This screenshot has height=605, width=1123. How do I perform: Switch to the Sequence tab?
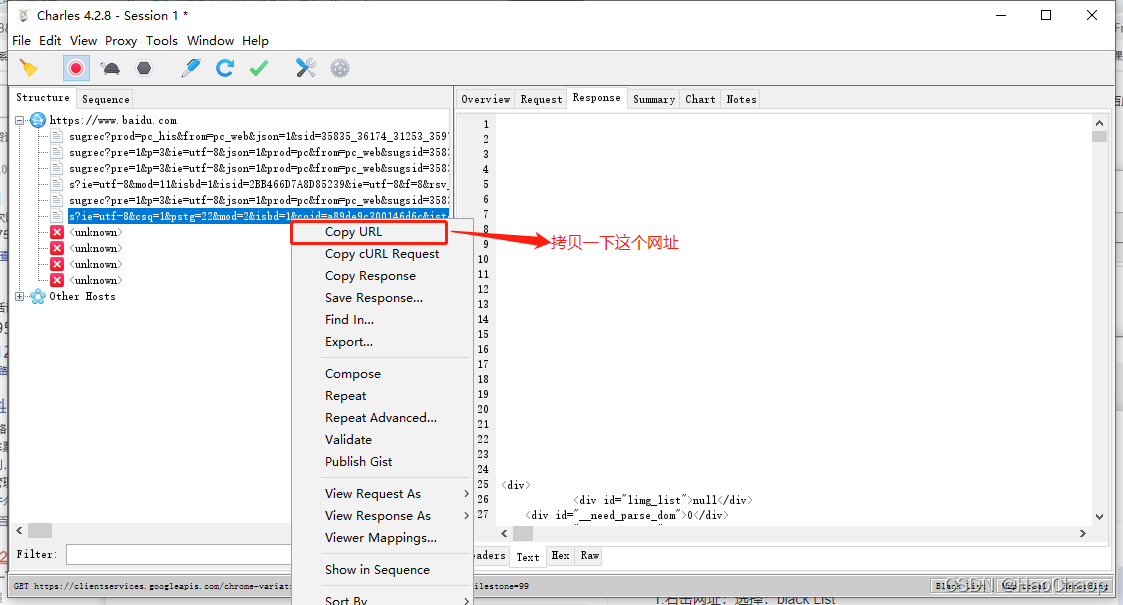click(105, 100)
